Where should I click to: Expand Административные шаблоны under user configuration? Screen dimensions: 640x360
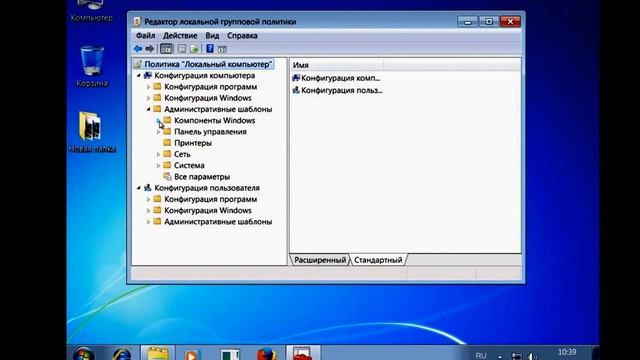(149, 222)
